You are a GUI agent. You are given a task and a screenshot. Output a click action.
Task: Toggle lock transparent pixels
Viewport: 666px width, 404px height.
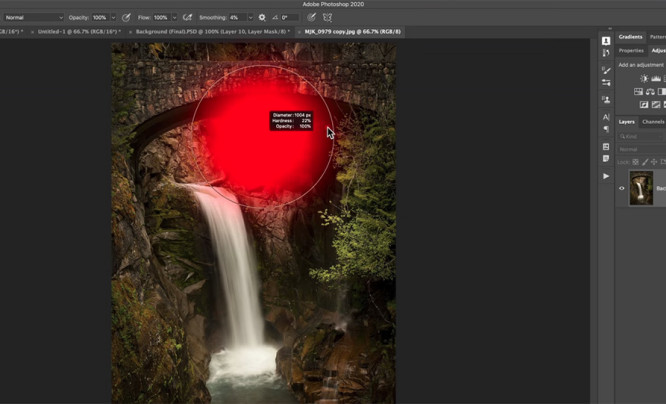pyautogui.click(x=635, y=162)
